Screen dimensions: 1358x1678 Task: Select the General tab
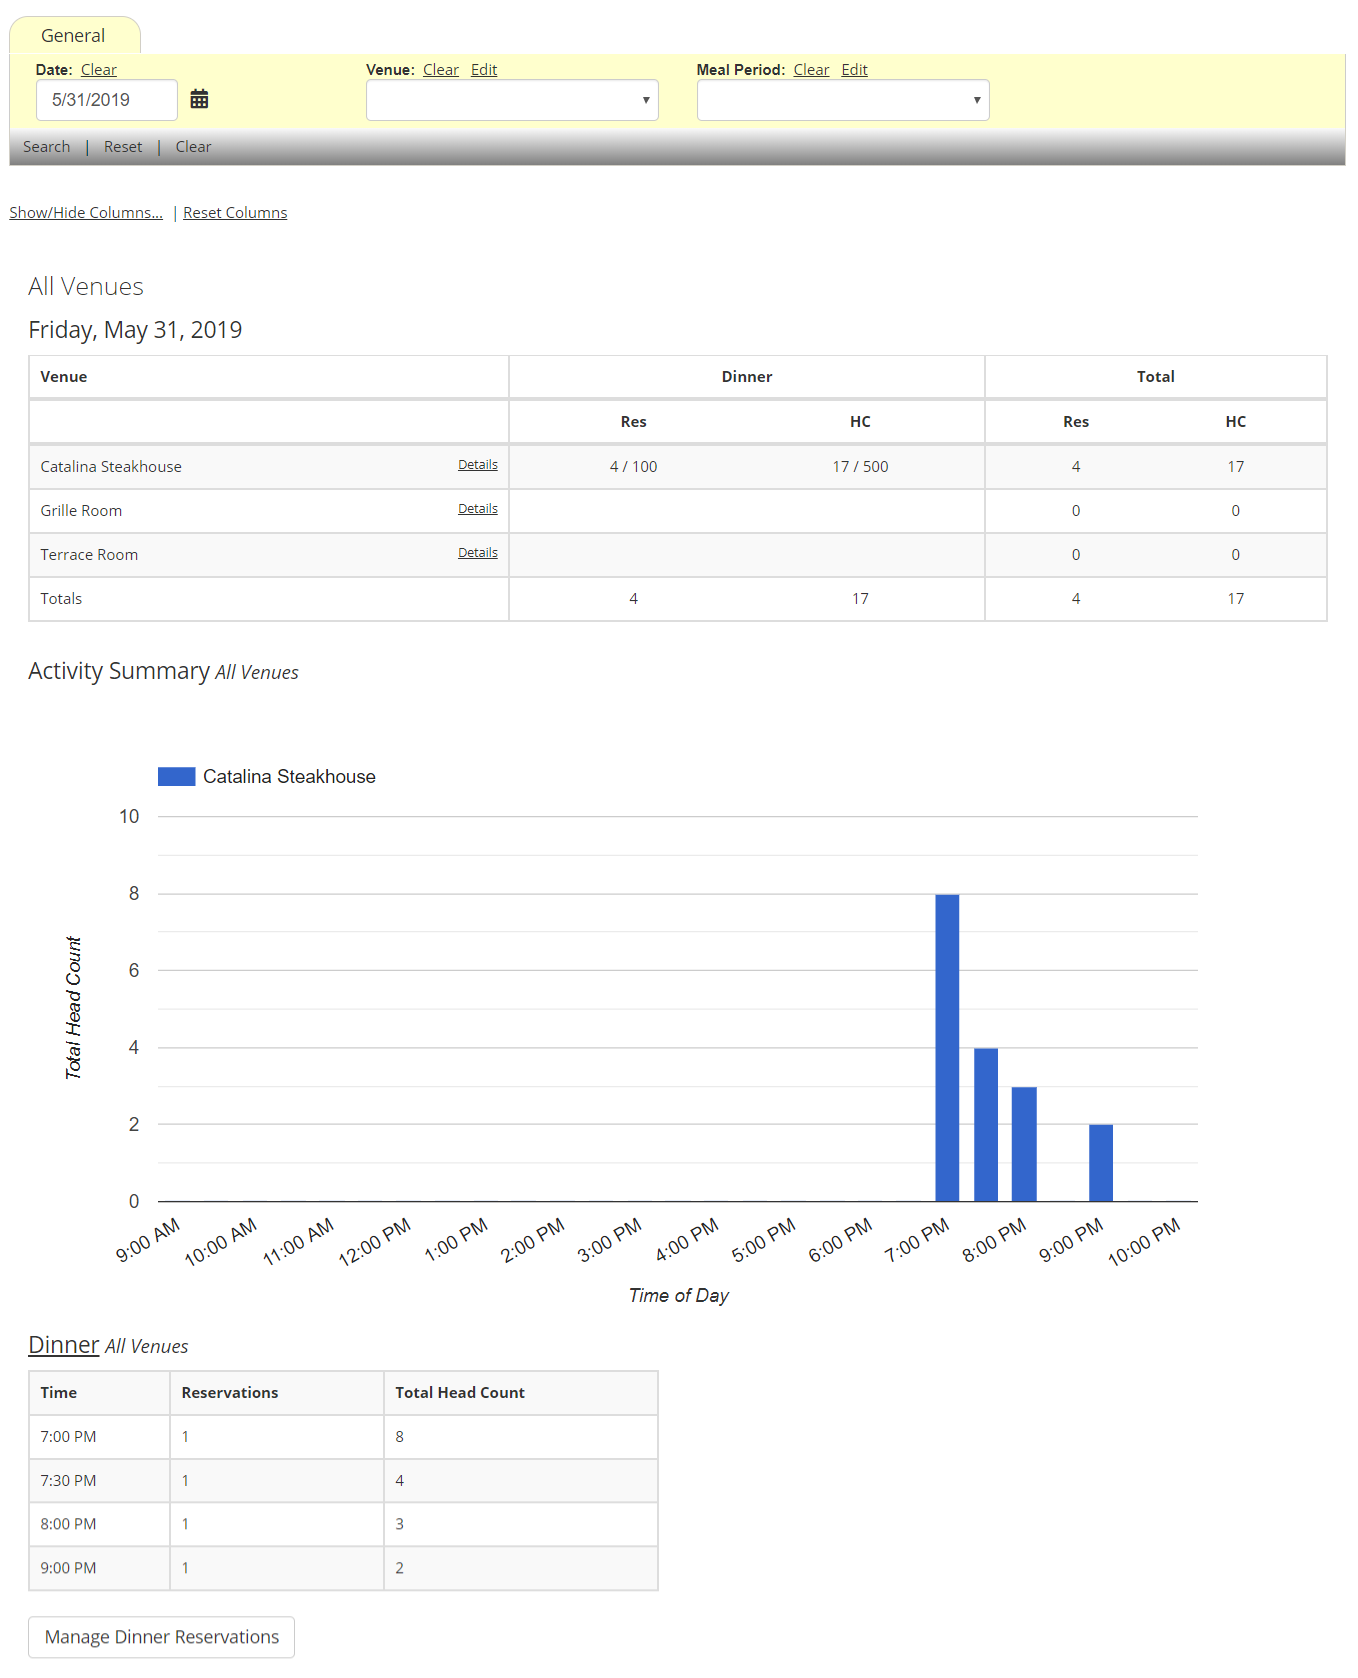[73, 36]
